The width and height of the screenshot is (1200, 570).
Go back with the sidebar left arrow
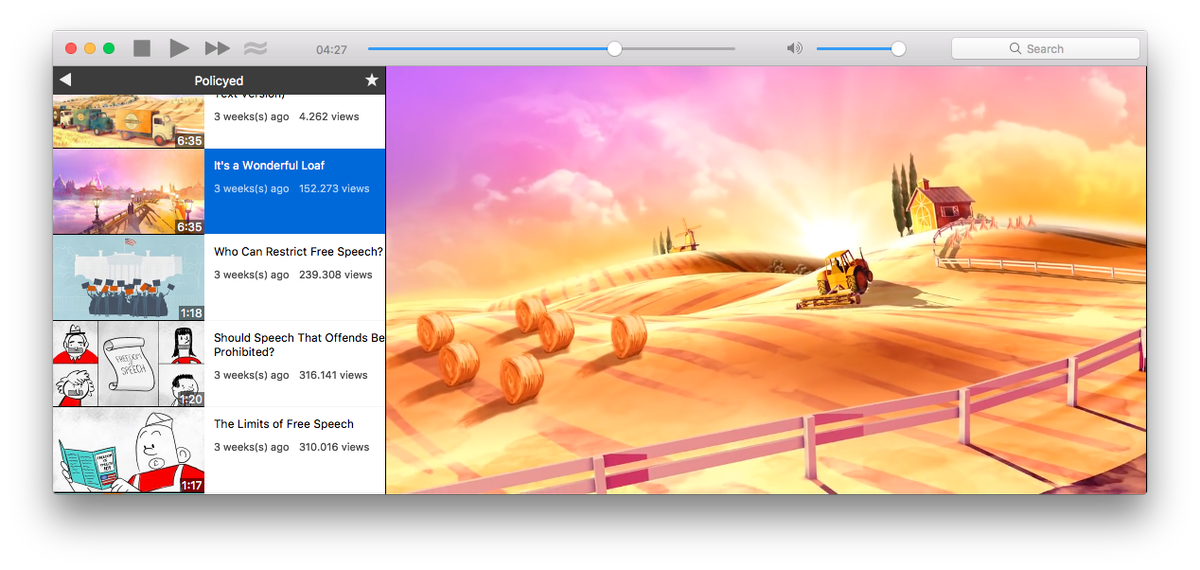point(65,80)
